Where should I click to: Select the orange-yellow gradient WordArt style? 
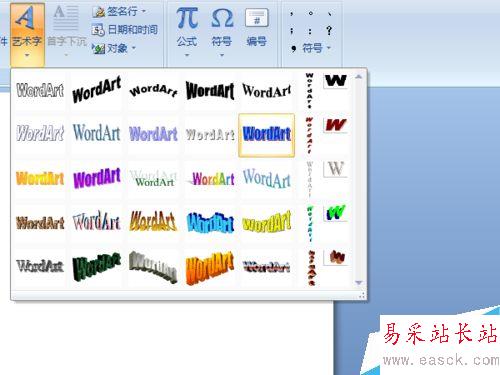40,179
